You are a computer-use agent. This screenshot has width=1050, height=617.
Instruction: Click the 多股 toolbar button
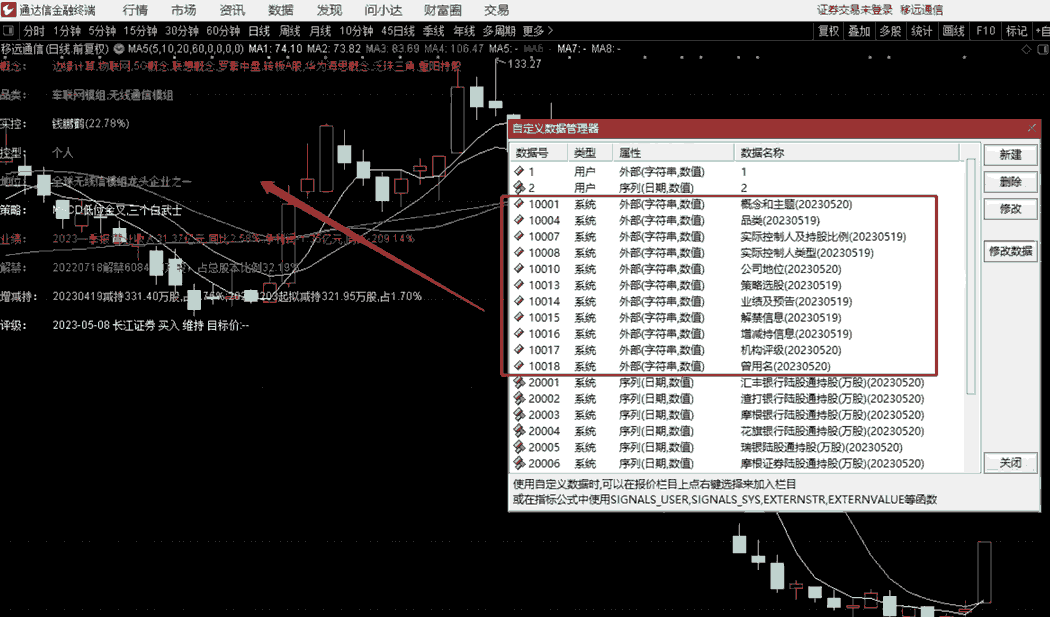pos(890,31)
